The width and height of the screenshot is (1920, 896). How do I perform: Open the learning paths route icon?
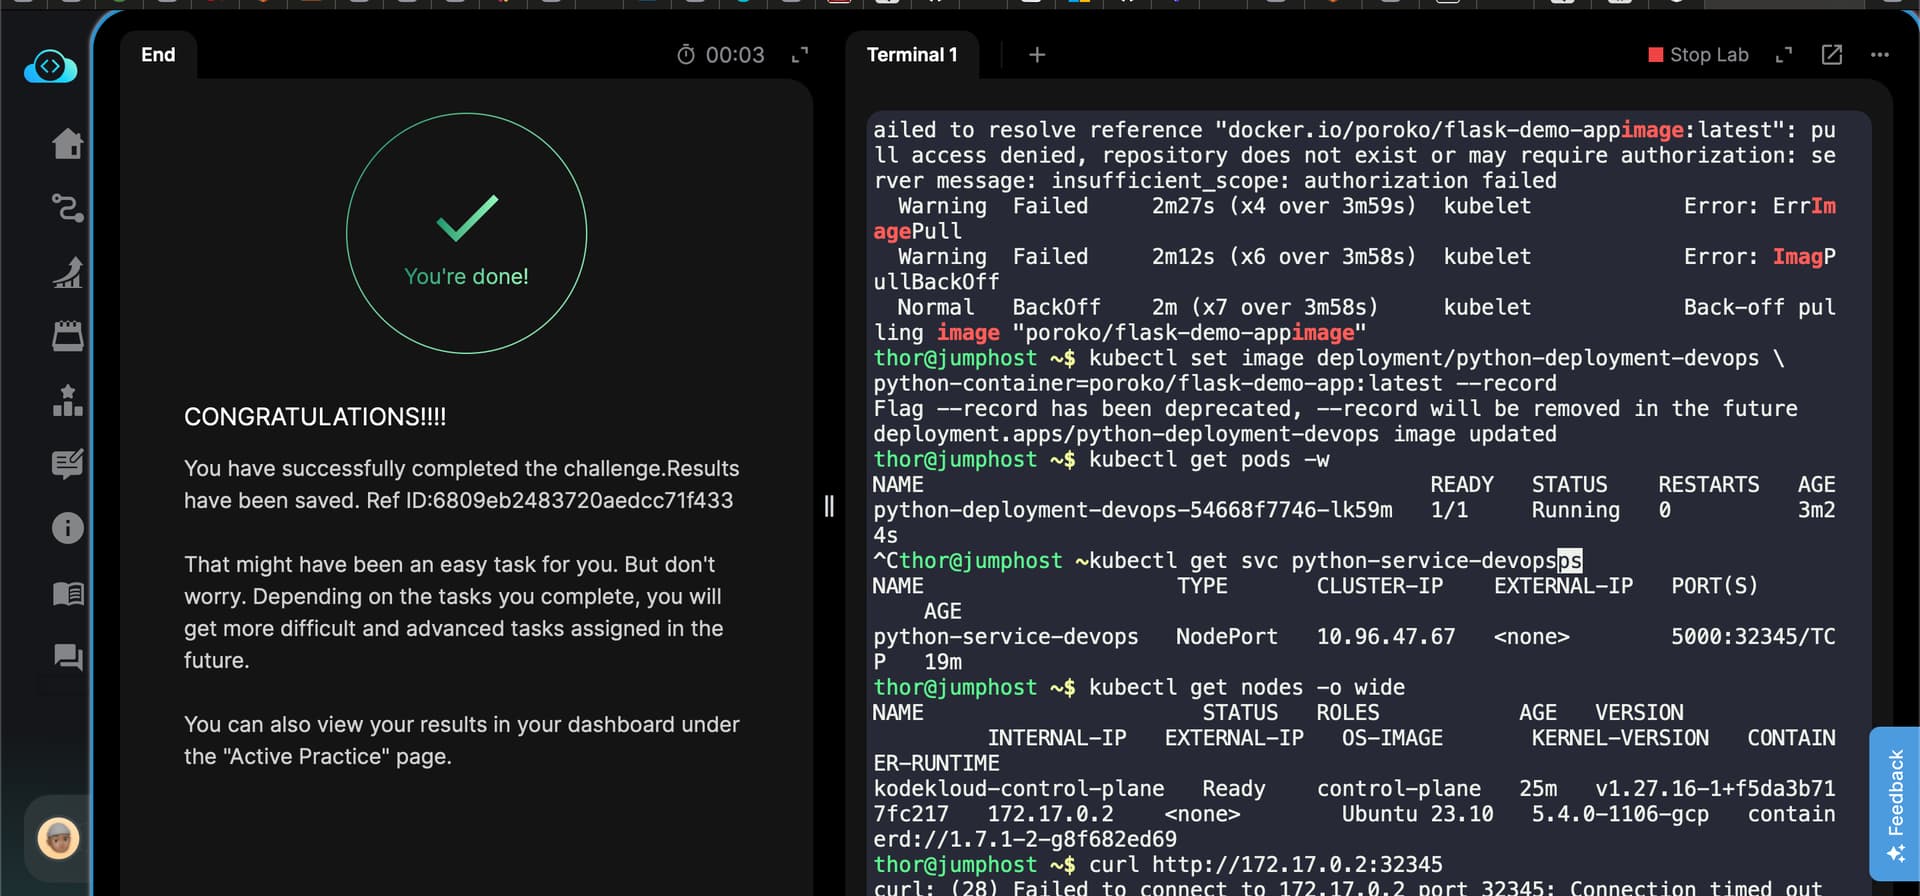pyautogui.click(x=67, y=208)
